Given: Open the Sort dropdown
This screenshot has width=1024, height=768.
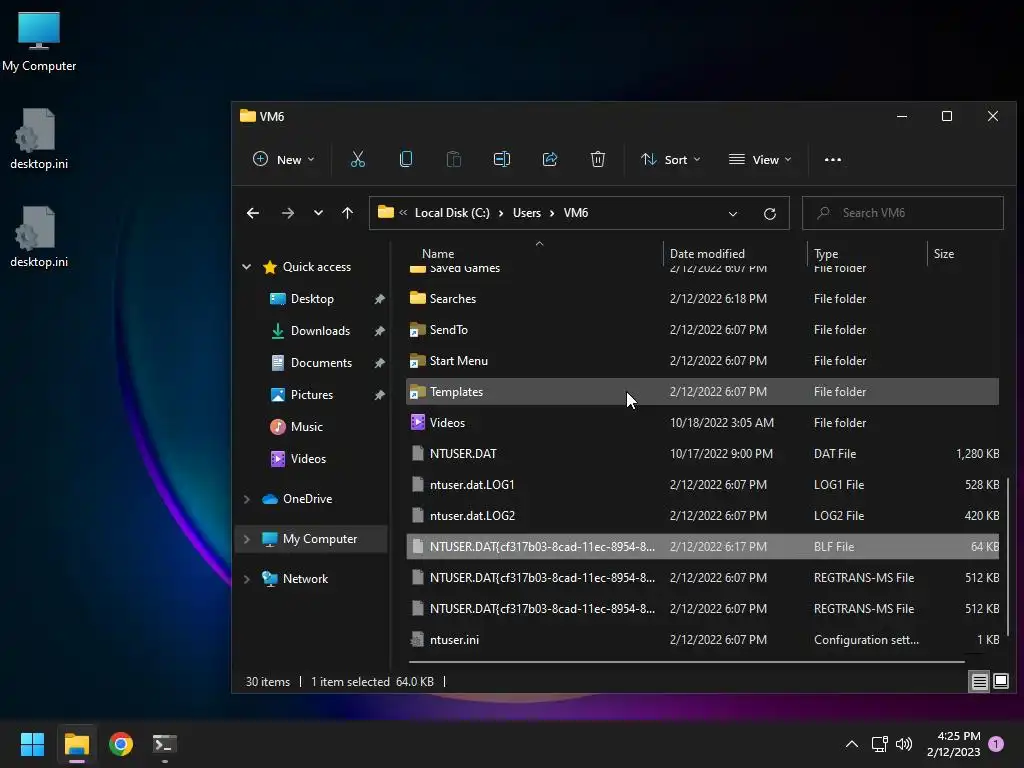Looking at the screenshot, I should pyautogui.click(x=670, y=159).
